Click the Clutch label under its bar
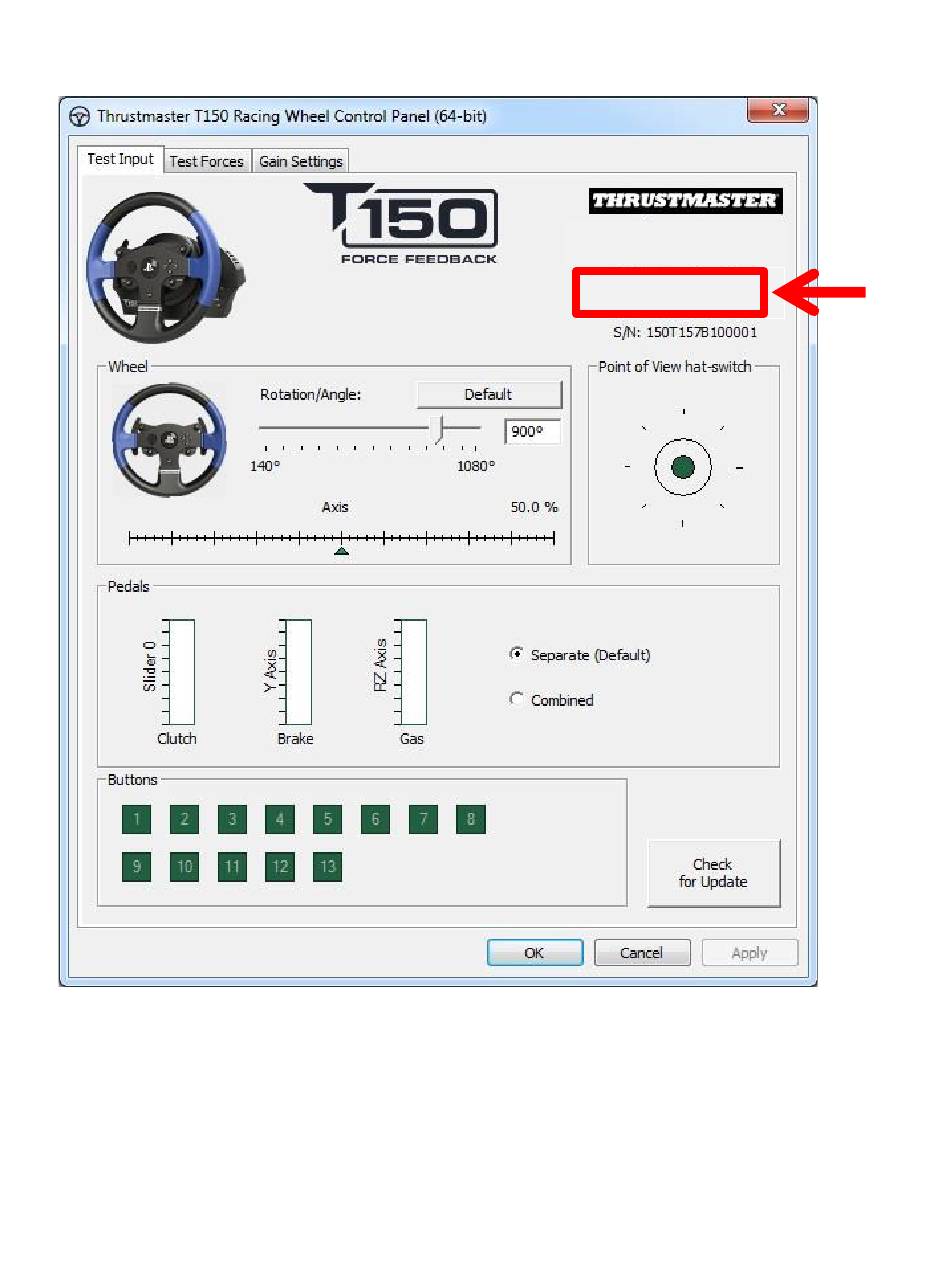 (x=177, y=739)
